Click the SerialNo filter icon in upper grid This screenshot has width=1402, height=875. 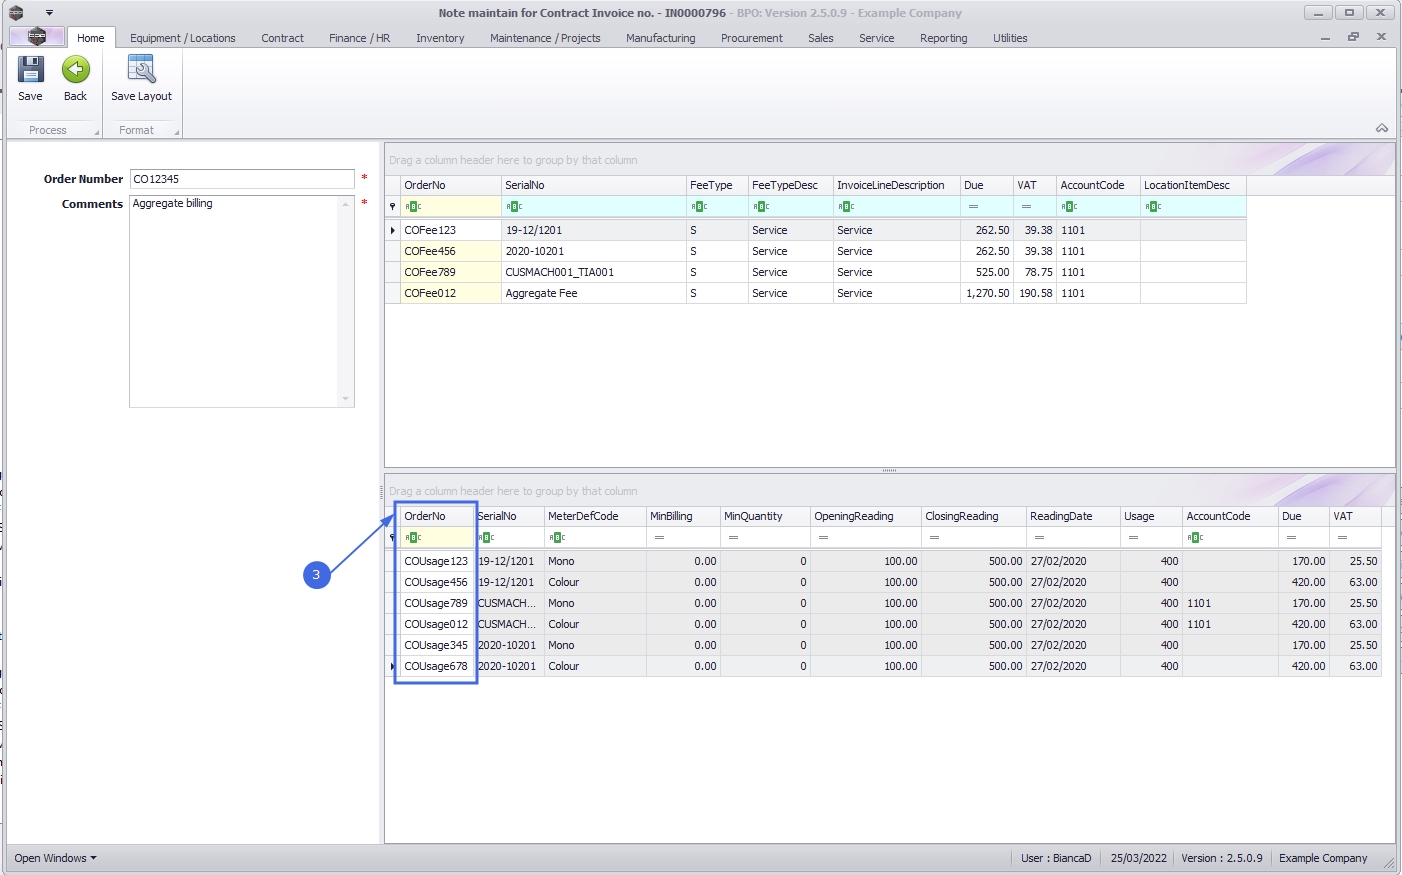(x=514, y=207)
